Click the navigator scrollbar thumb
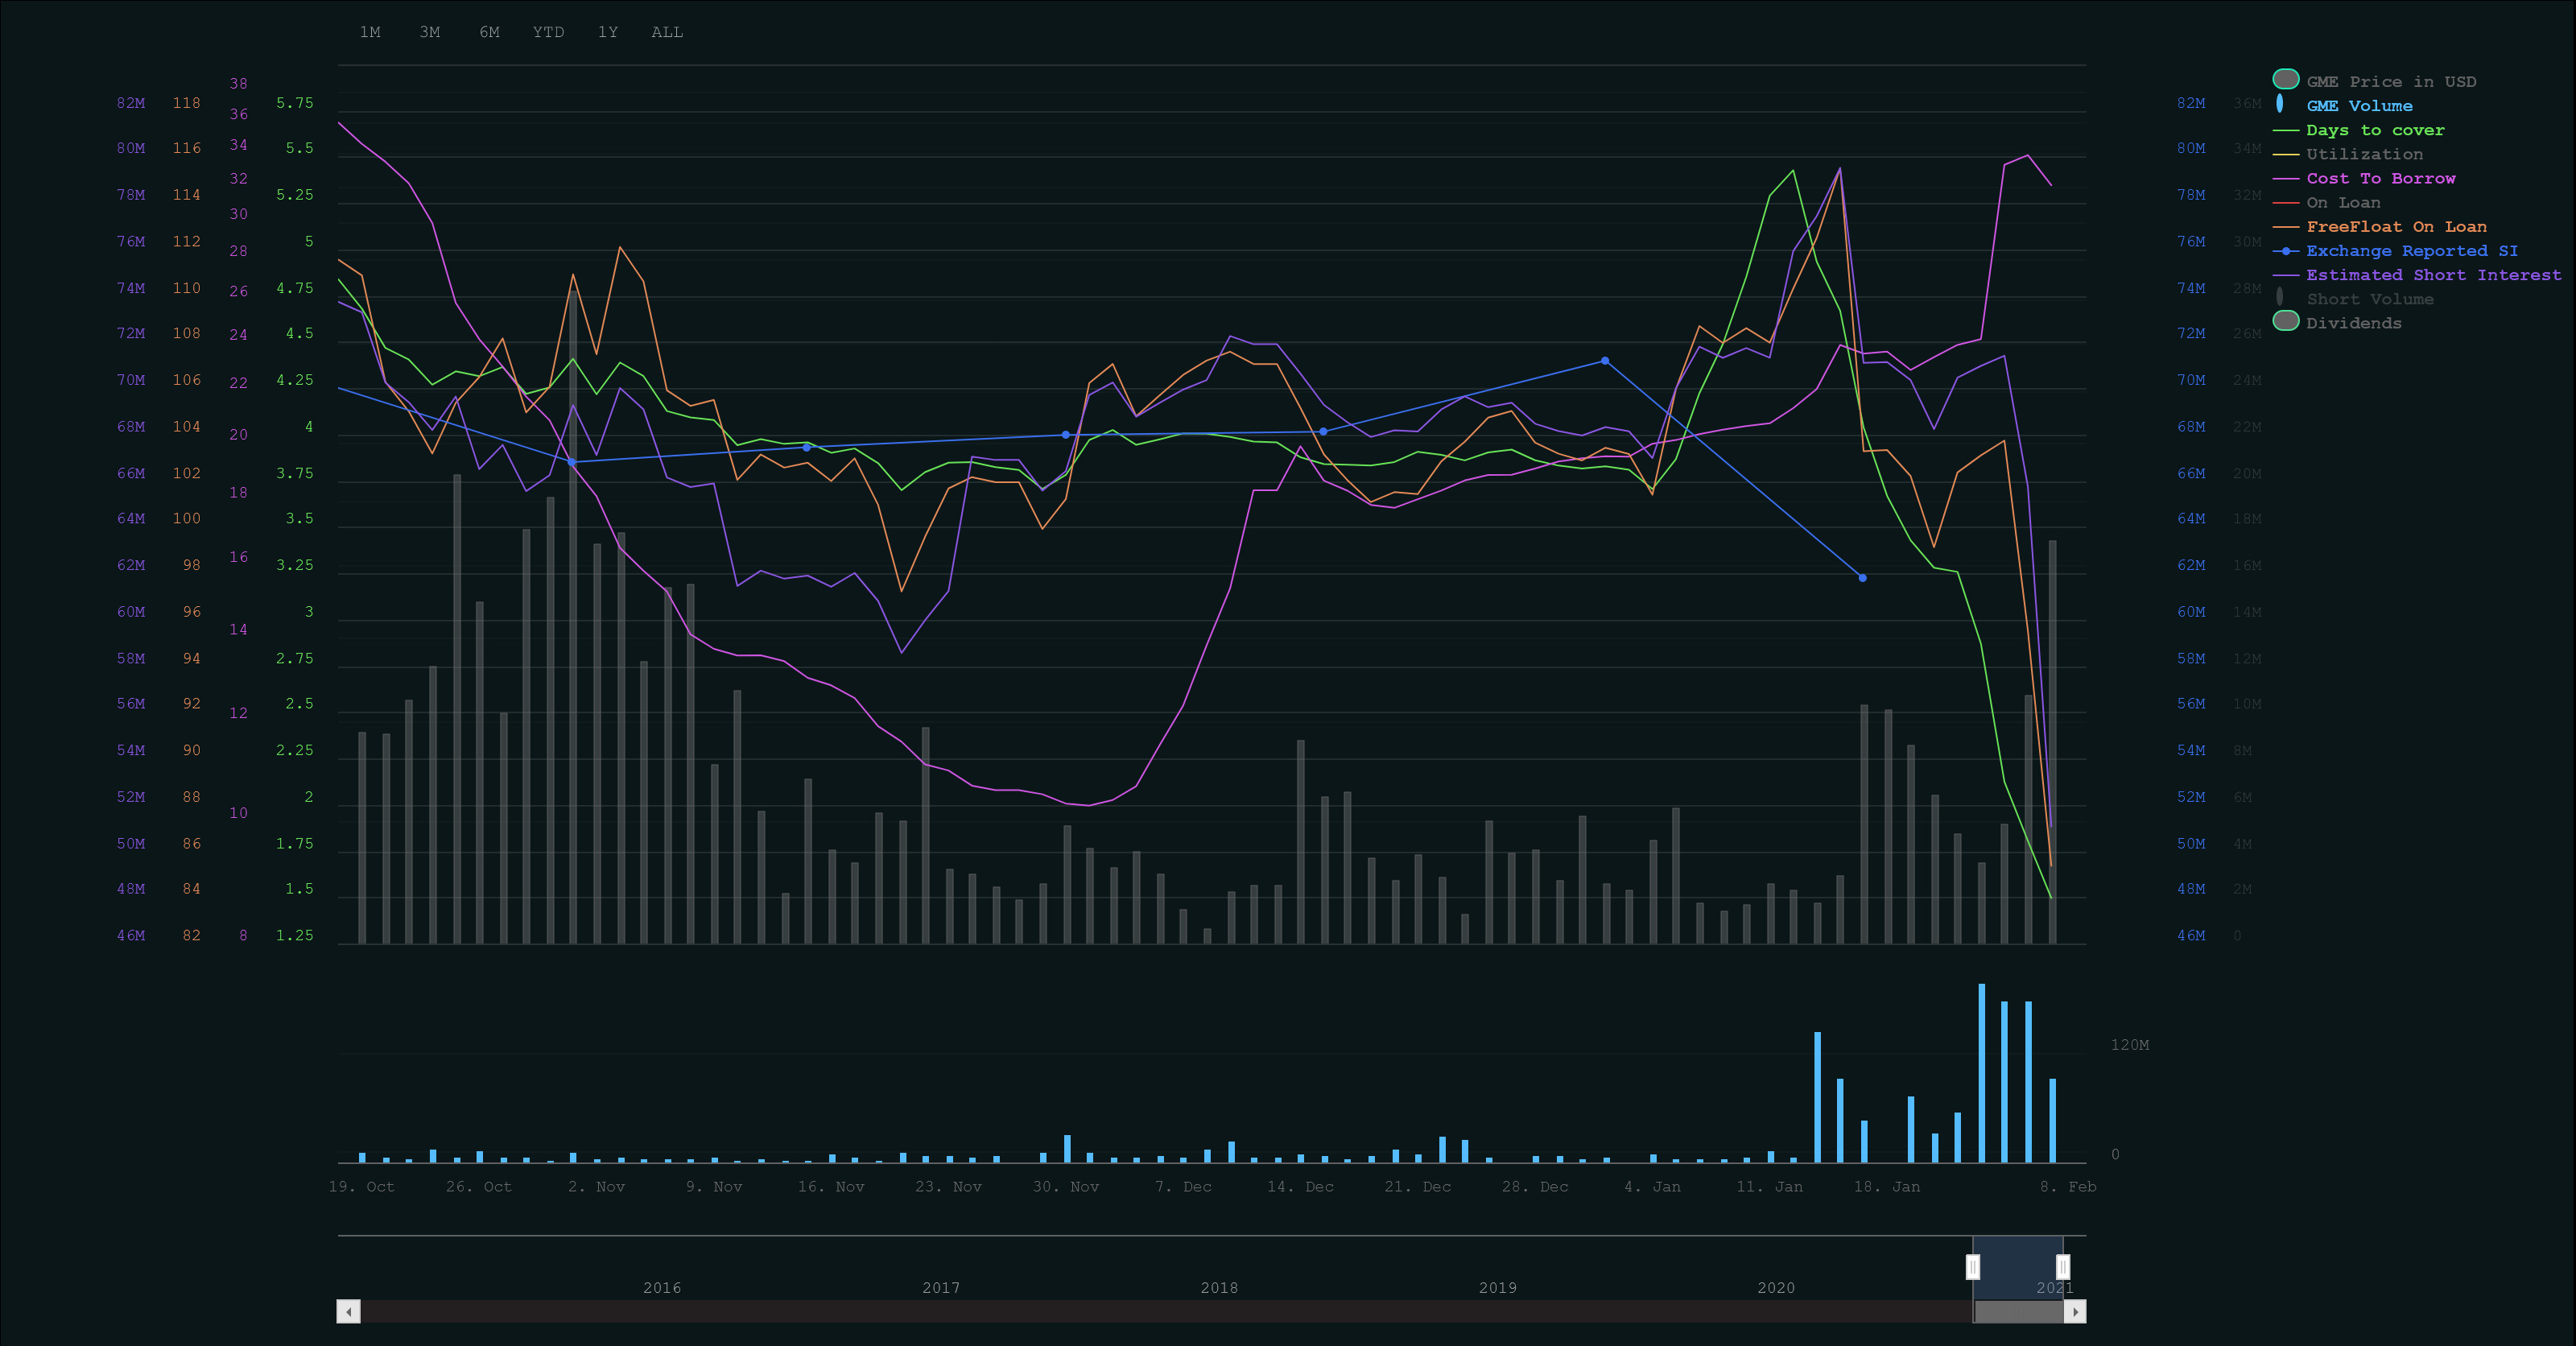The image size is (2576, 1346). click(2018, 1311)
